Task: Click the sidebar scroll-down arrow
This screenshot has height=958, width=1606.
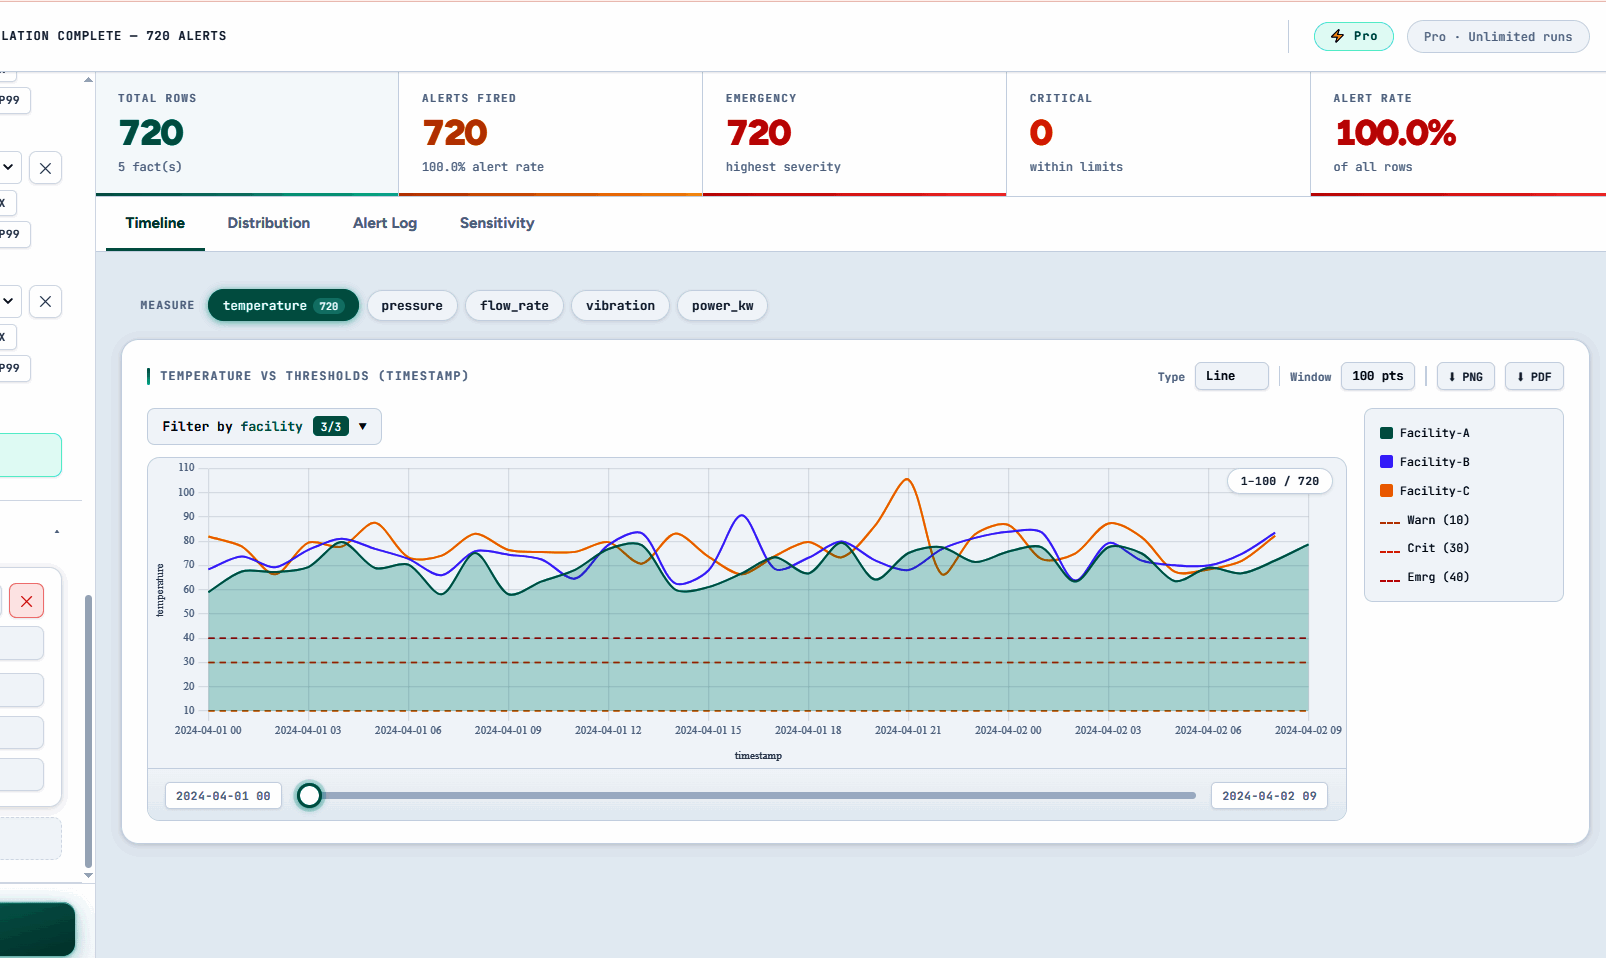Action: pyautogui.click(x=89, y=875)
